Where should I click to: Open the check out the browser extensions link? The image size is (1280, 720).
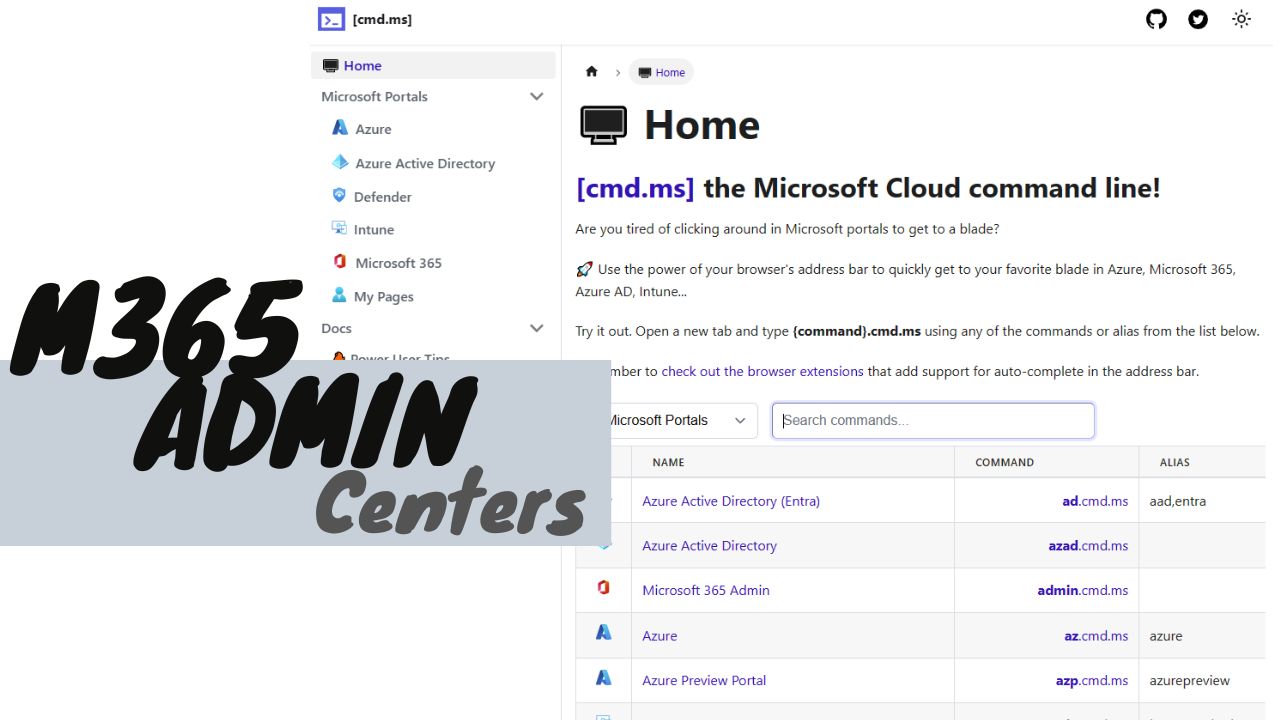(x=763, y=371)
